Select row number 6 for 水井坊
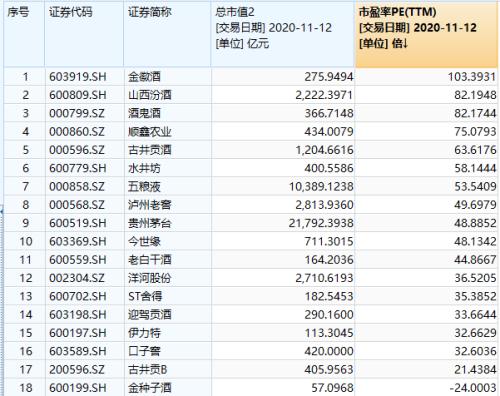 (x=24, y=168)
